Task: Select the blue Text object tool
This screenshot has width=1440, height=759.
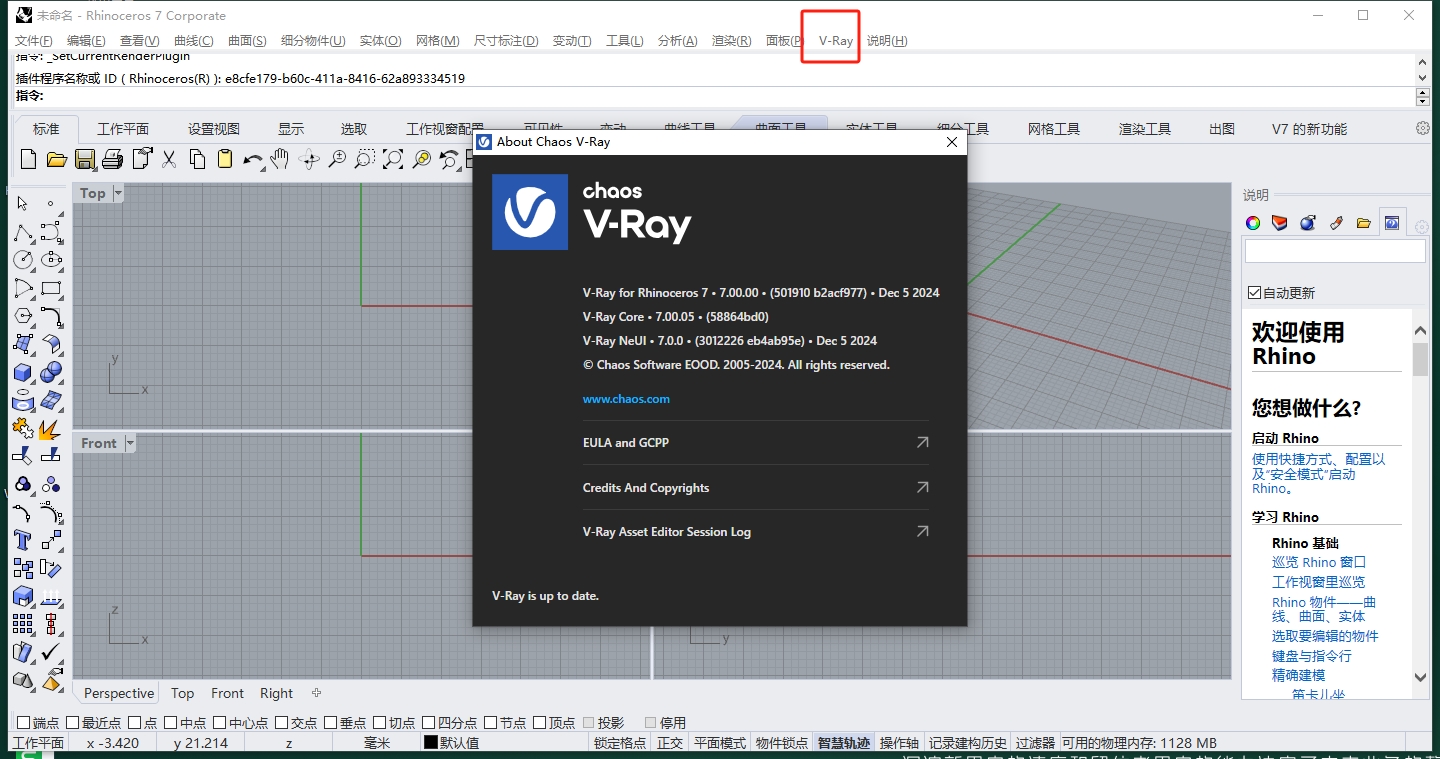Action: click(23, 540)
